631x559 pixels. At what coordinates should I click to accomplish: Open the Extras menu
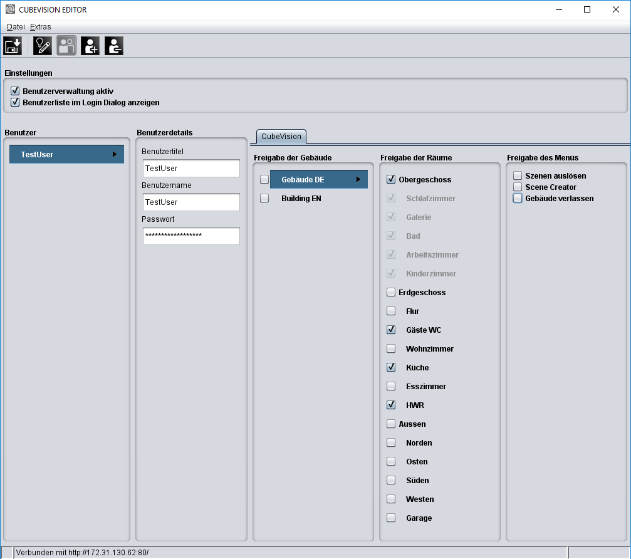[x=40, y=27]
